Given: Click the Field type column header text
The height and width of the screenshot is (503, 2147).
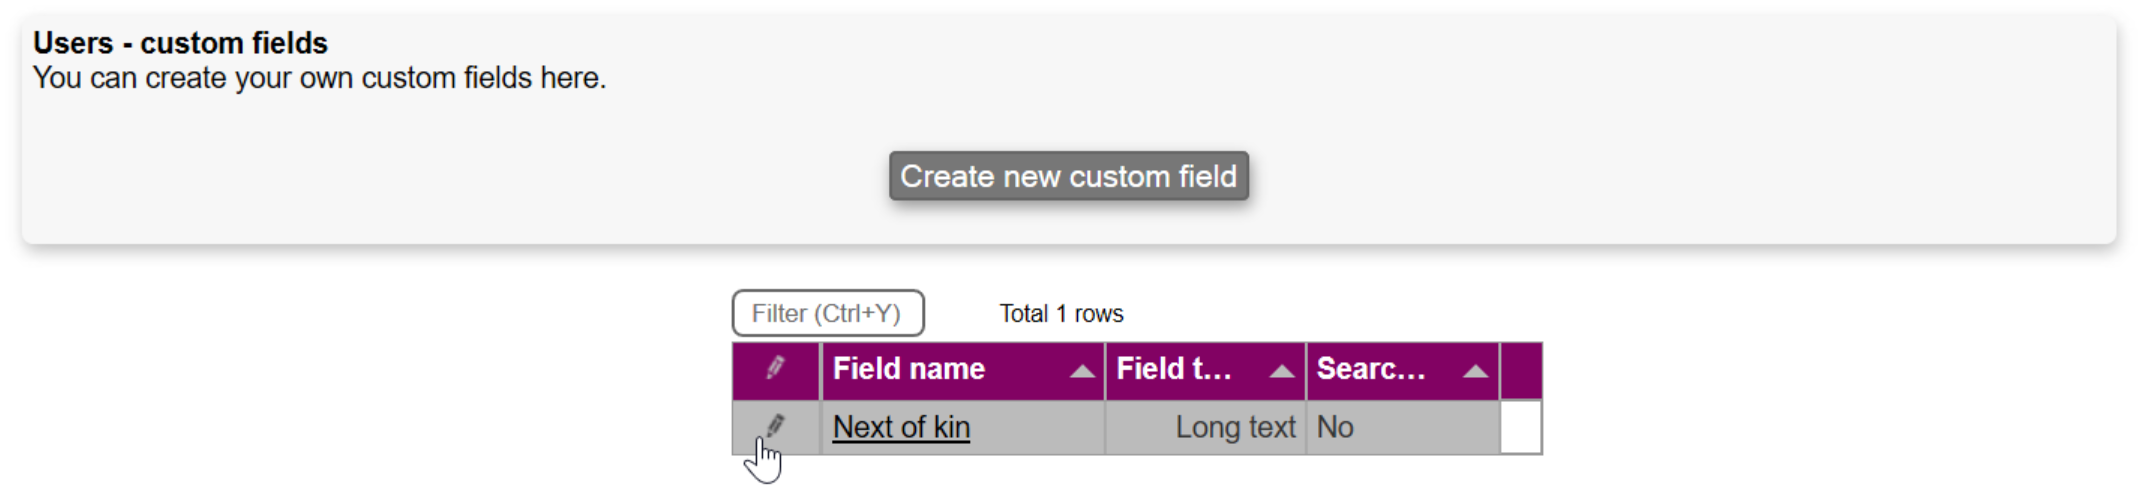Looking at the screenshot, I should coord(1173,369).
